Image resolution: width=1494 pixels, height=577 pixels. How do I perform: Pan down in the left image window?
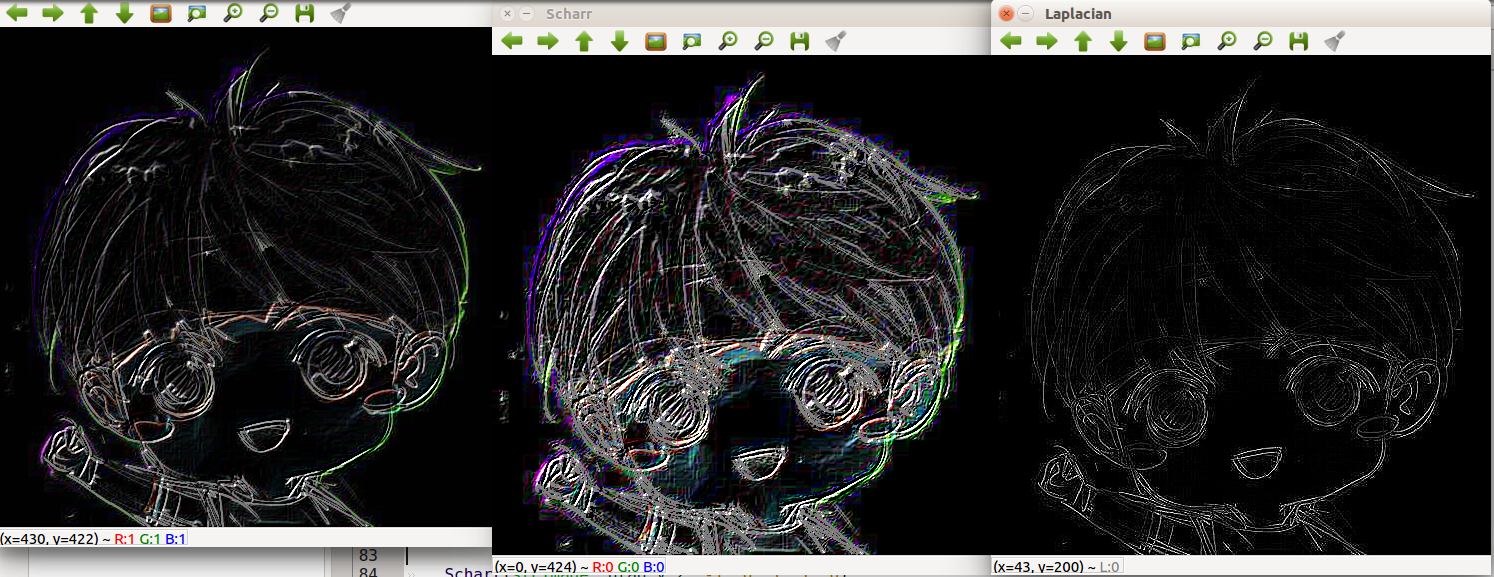(x=124, y=13)
